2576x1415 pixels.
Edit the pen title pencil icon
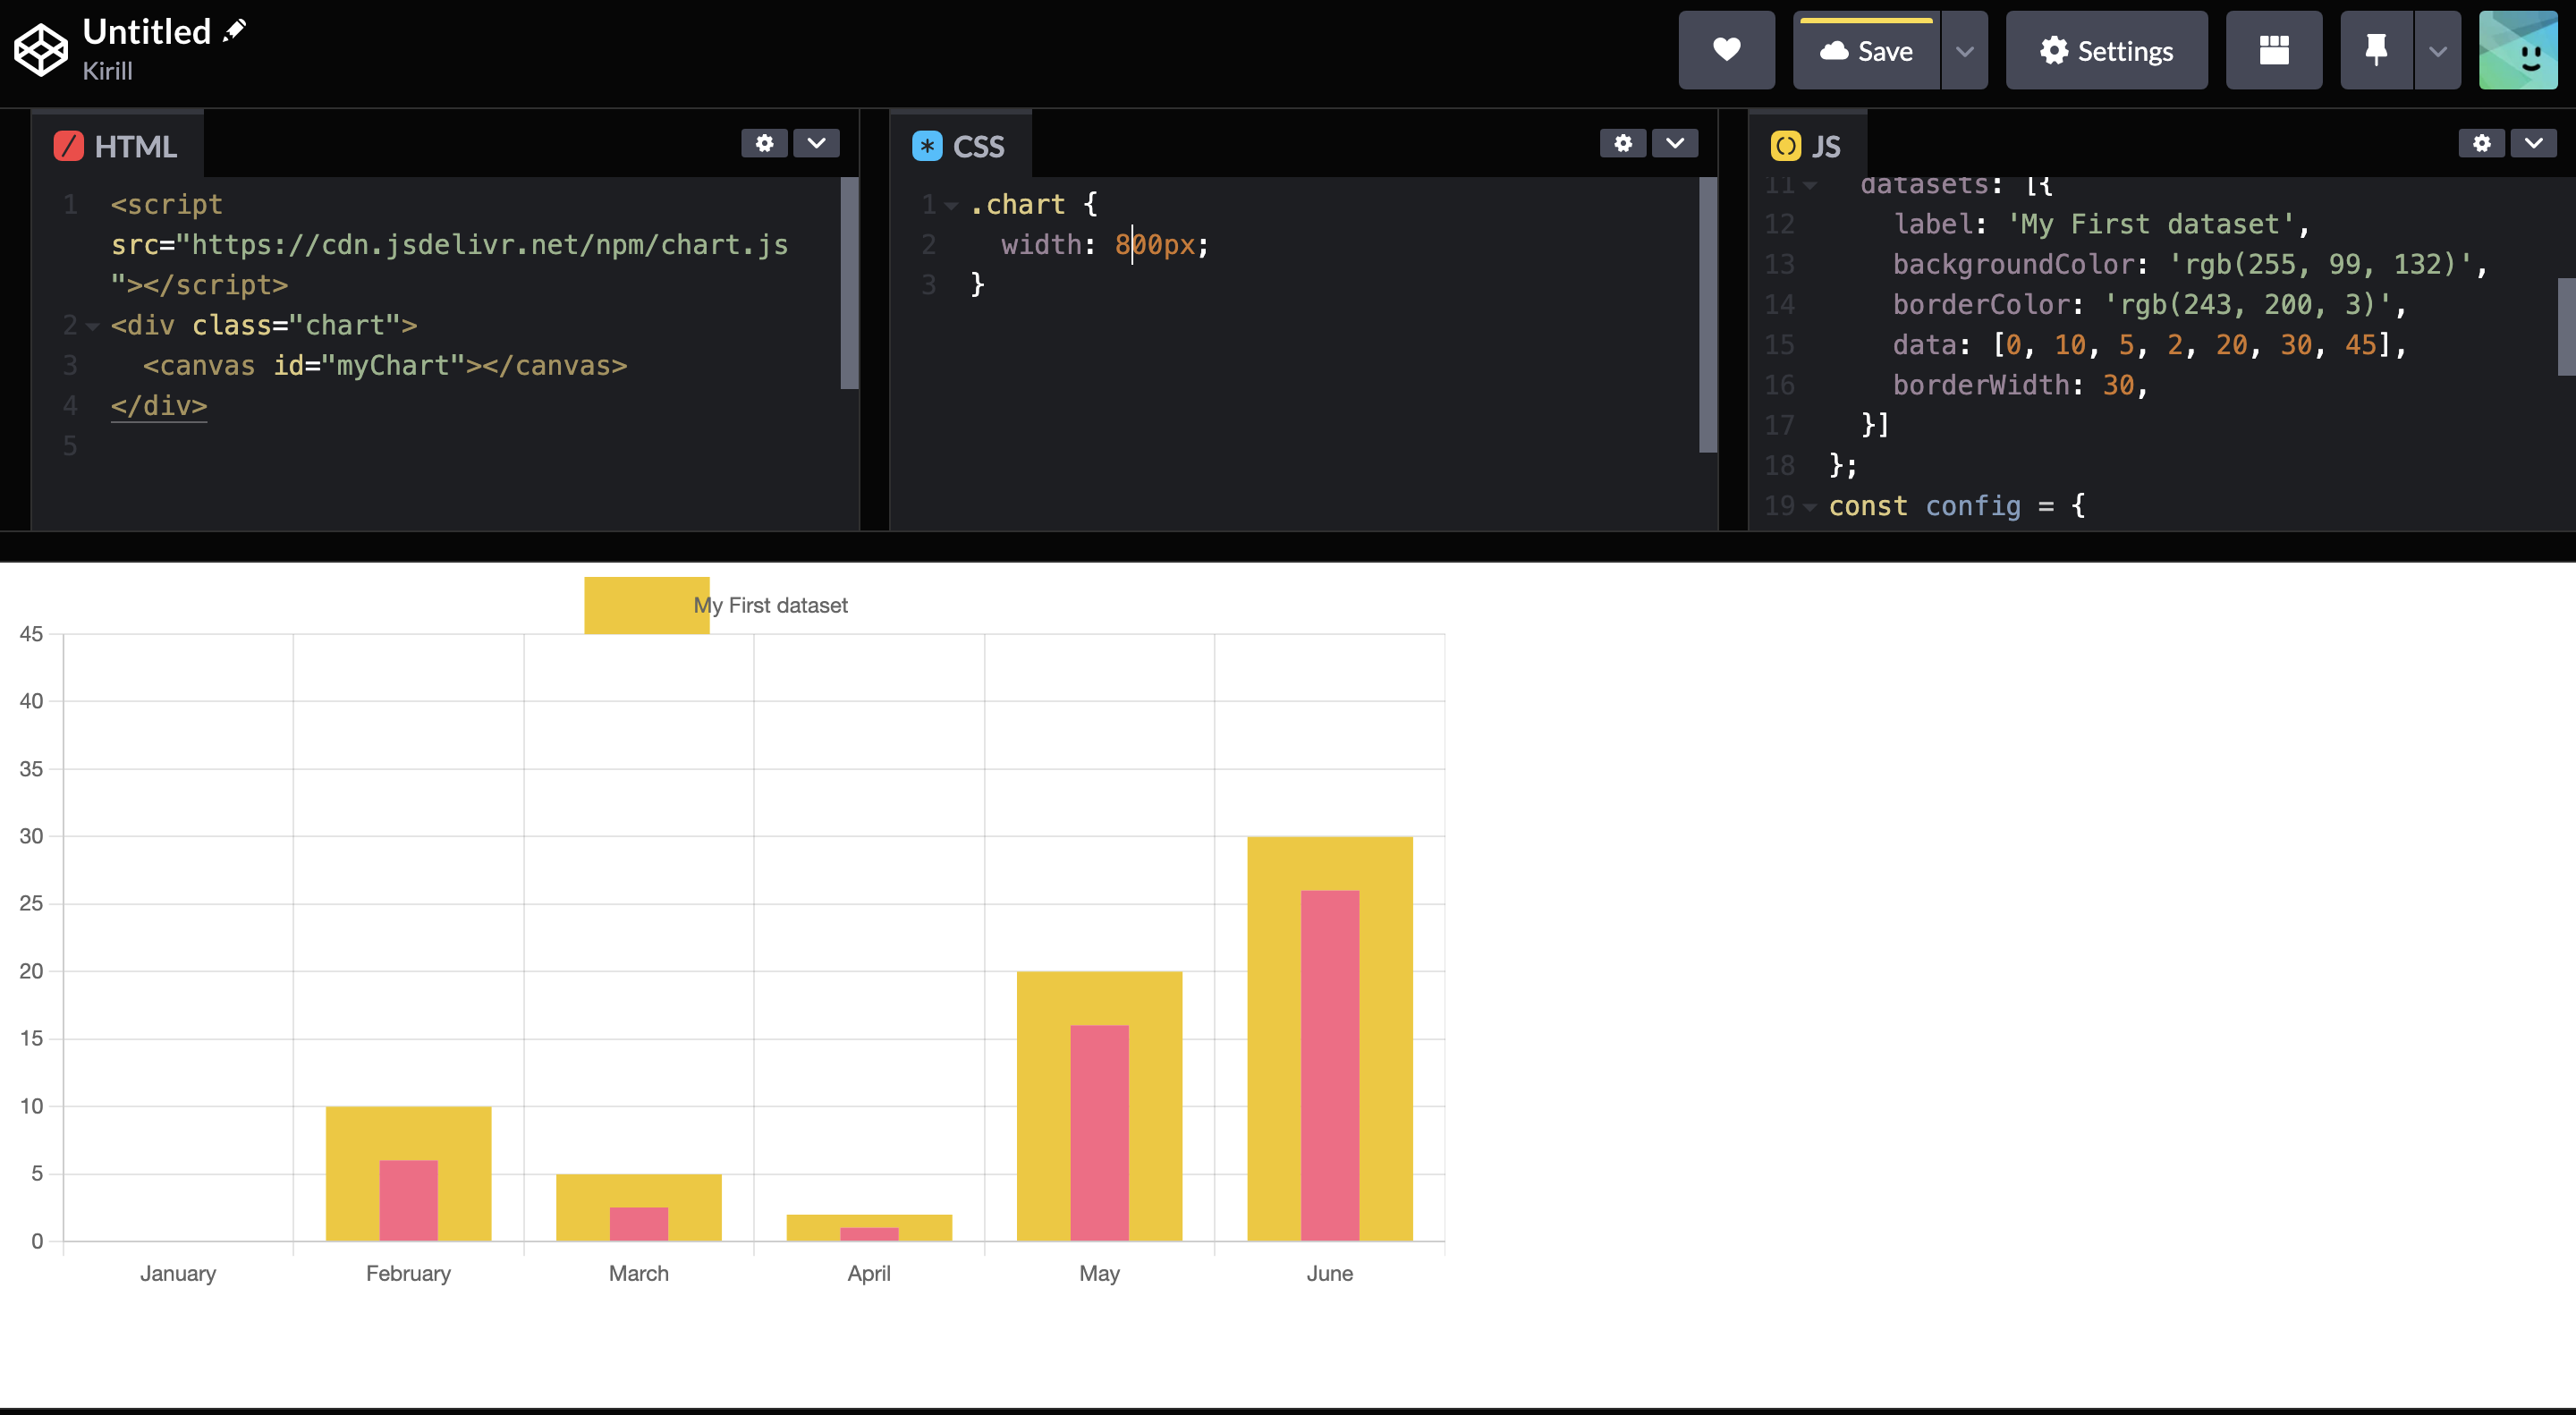(x=234, y=31)
